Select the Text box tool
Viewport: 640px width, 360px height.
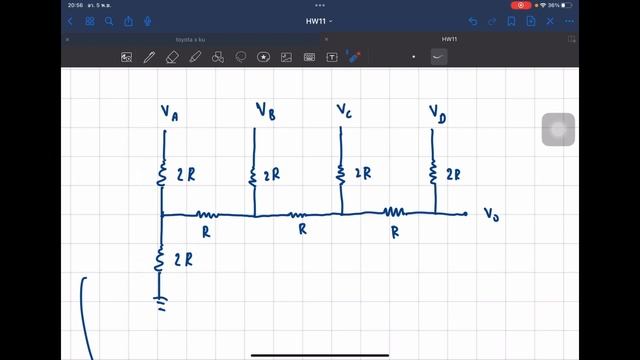(332, 57)
